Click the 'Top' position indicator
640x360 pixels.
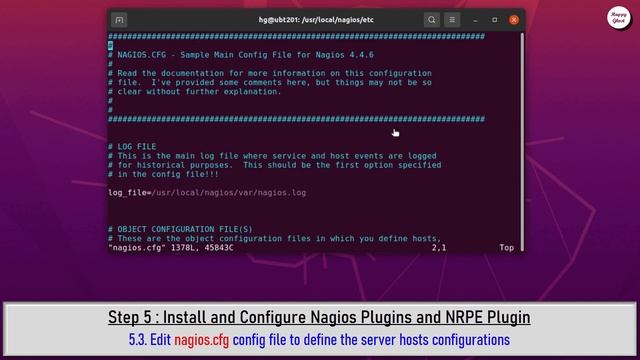click(507, 248)
